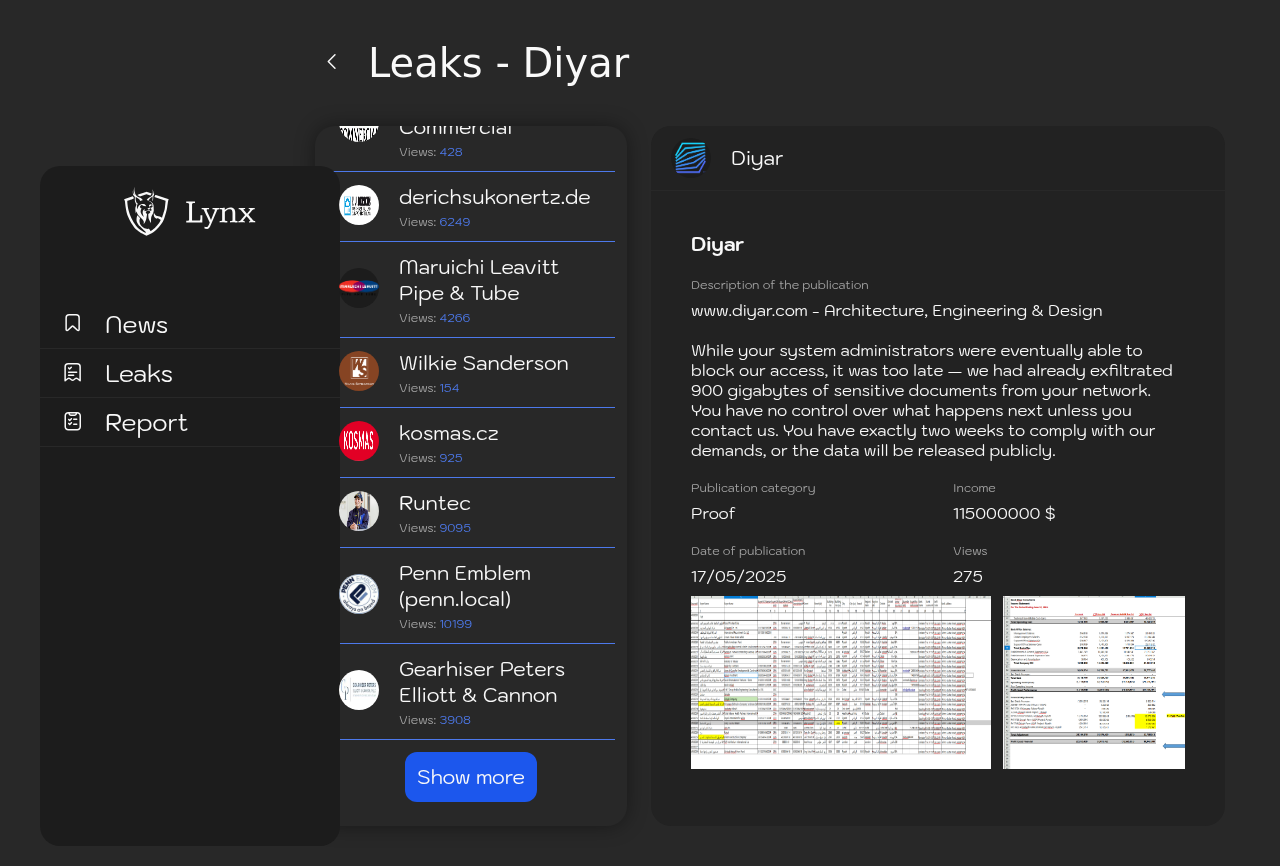Click the Penn Emblem logo avatar
The width and height of the screenshot is (1280, 866).
tap(359, 594)
